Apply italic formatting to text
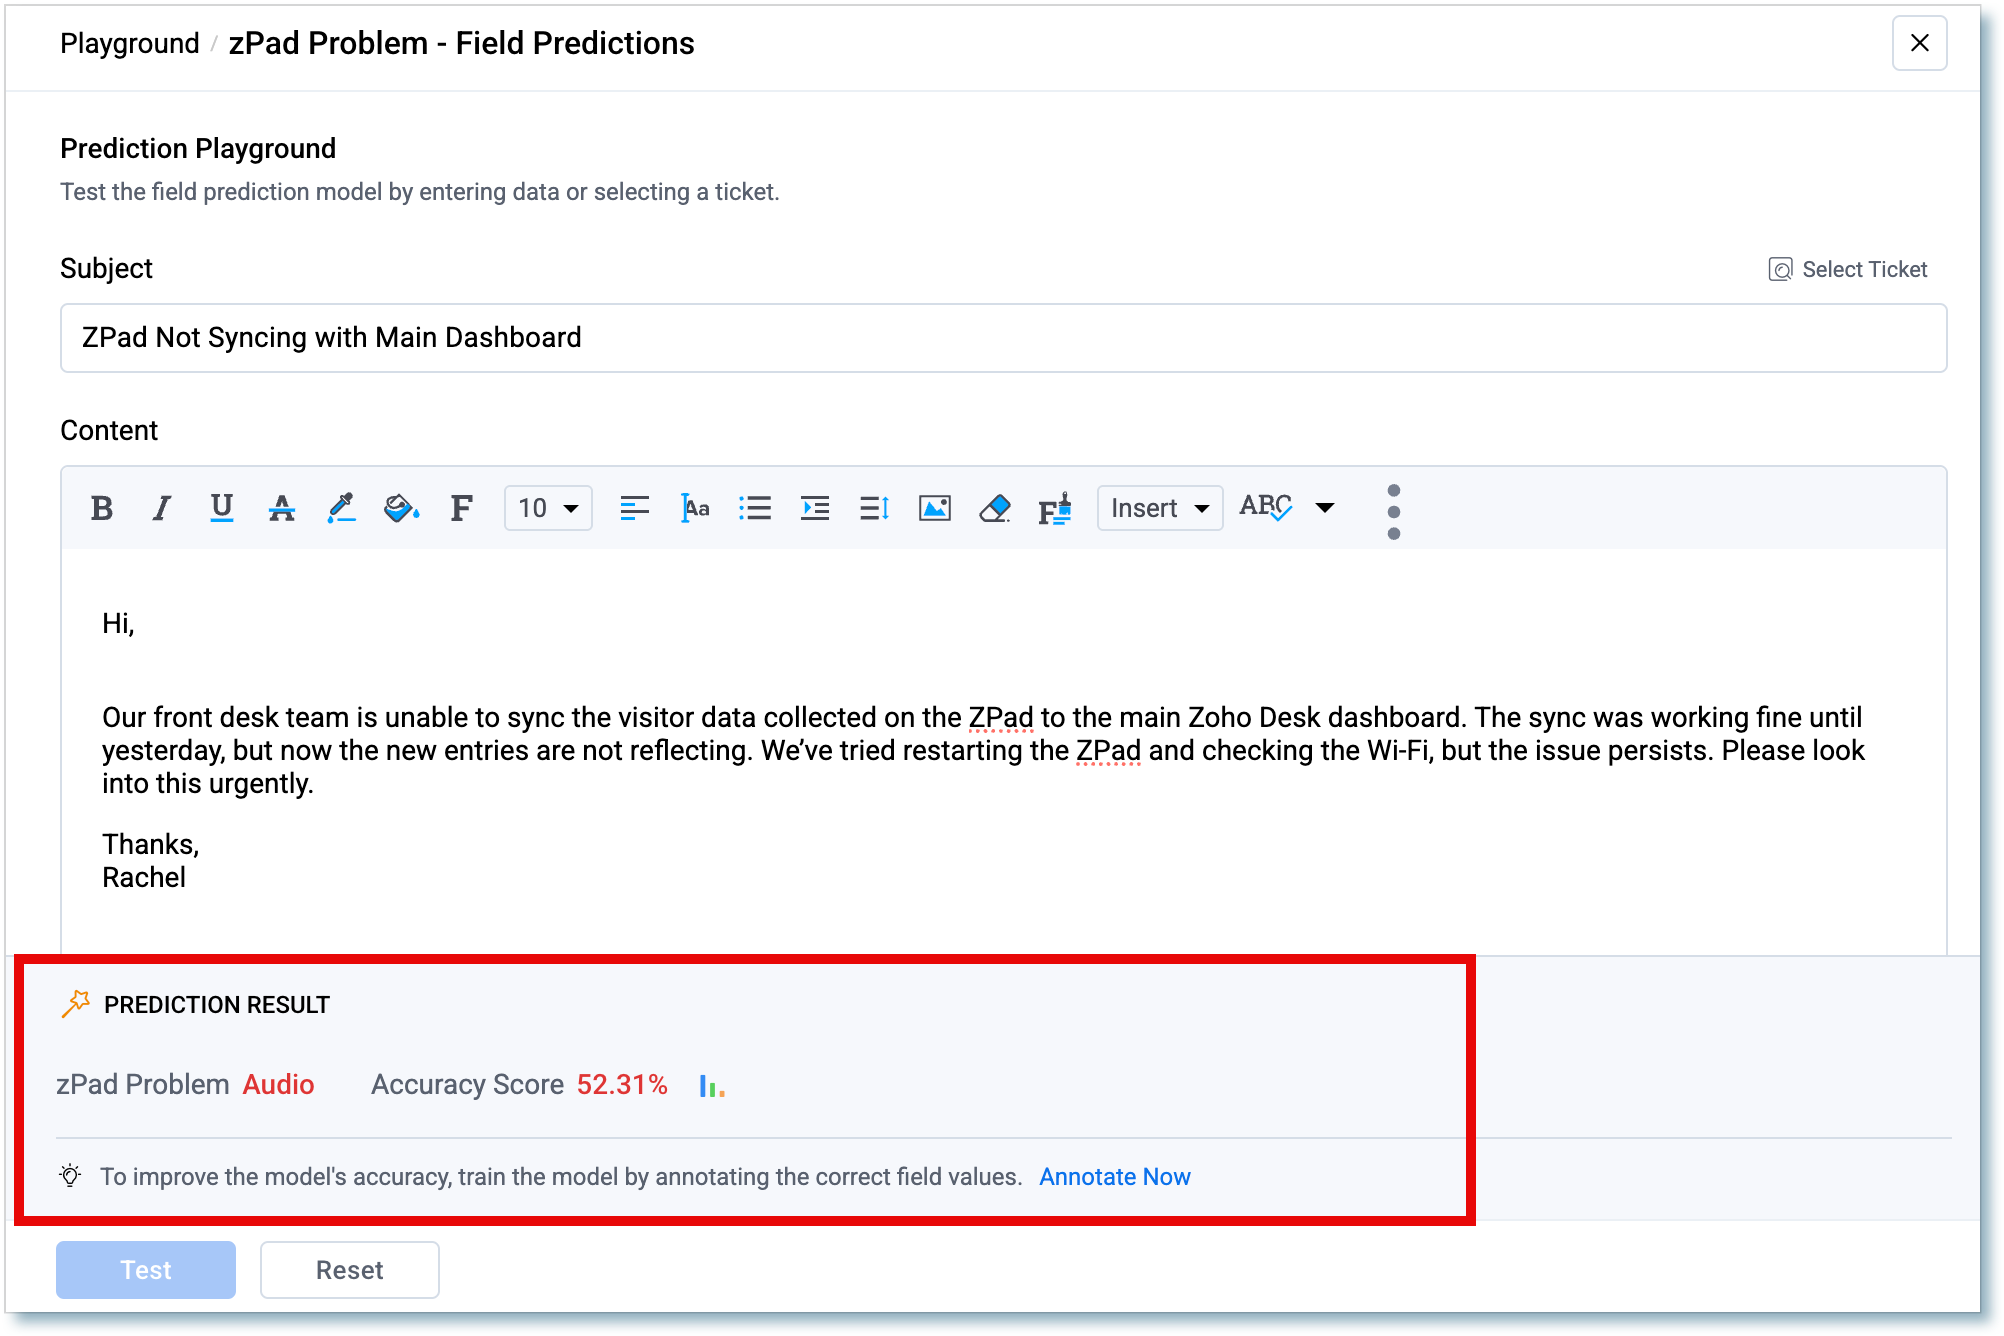The height and width of the screenshot is (1336, 2004). pos(161,508)
